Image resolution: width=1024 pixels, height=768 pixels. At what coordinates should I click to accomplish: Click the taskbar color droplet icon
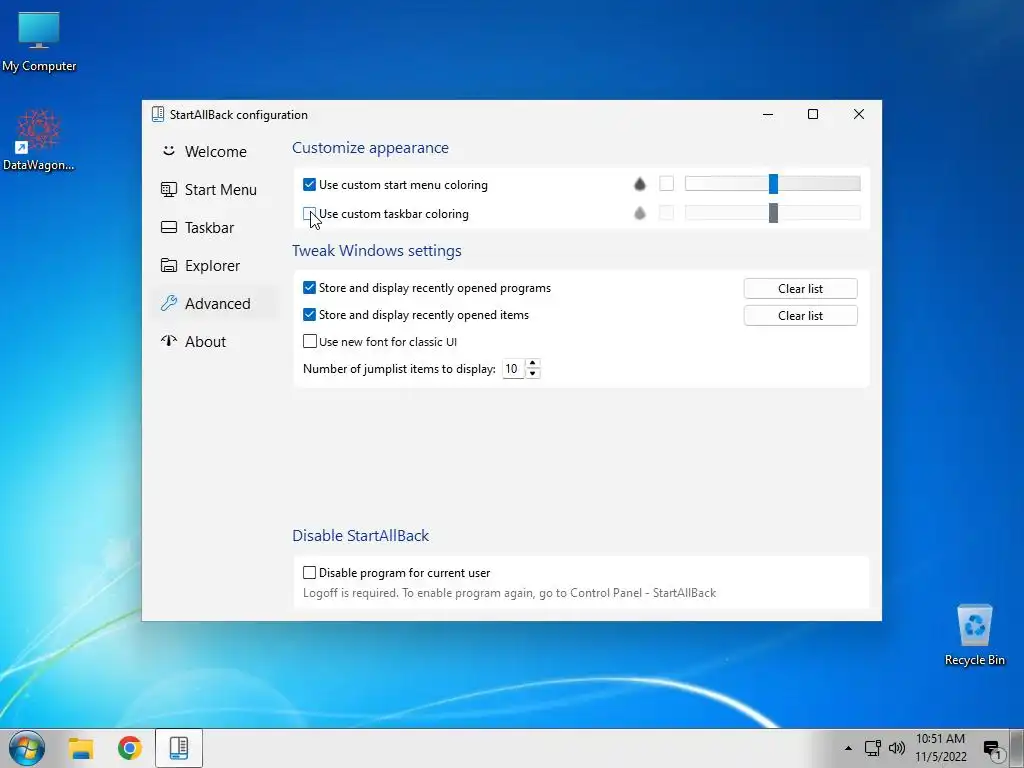(640, 213)
